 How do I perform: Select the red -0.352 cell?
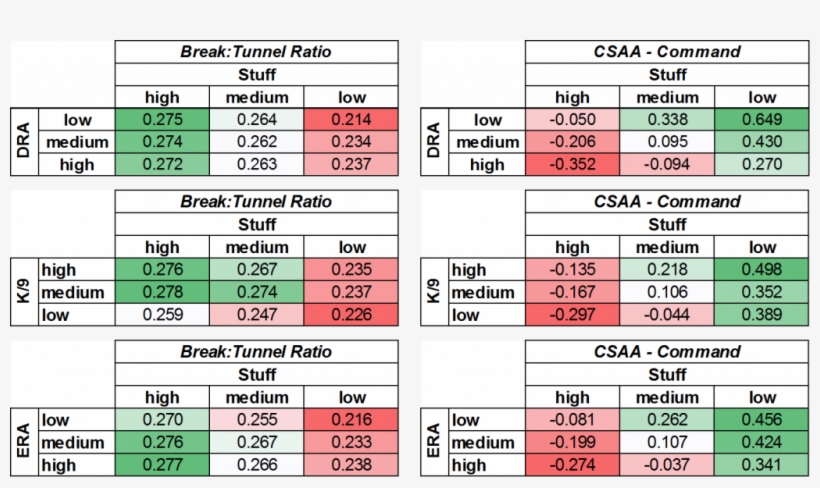[572, 165]
